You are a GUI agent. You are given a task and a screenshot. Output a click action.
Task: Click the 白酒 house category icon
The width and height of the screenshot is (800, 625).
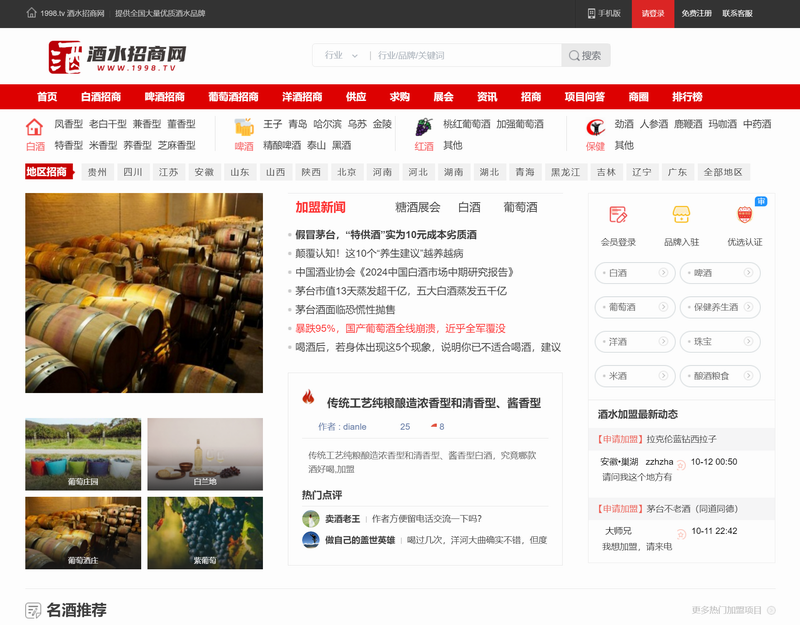34,127
